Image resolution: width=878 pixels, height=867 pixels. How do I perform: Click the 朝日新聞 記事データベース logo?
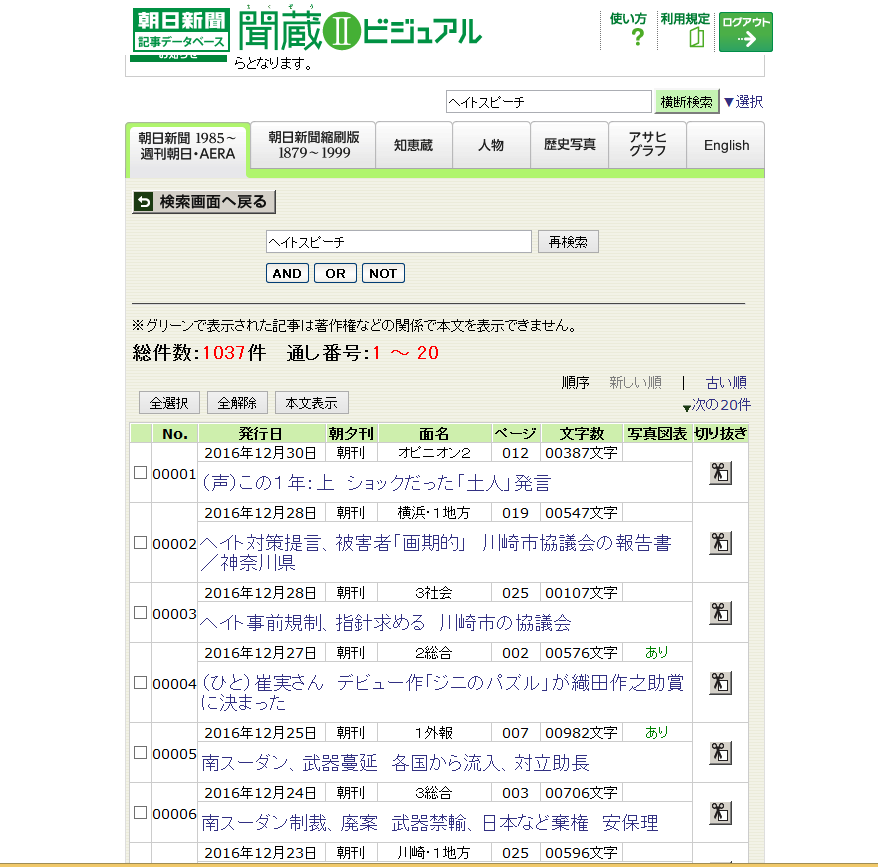[181, 30]
